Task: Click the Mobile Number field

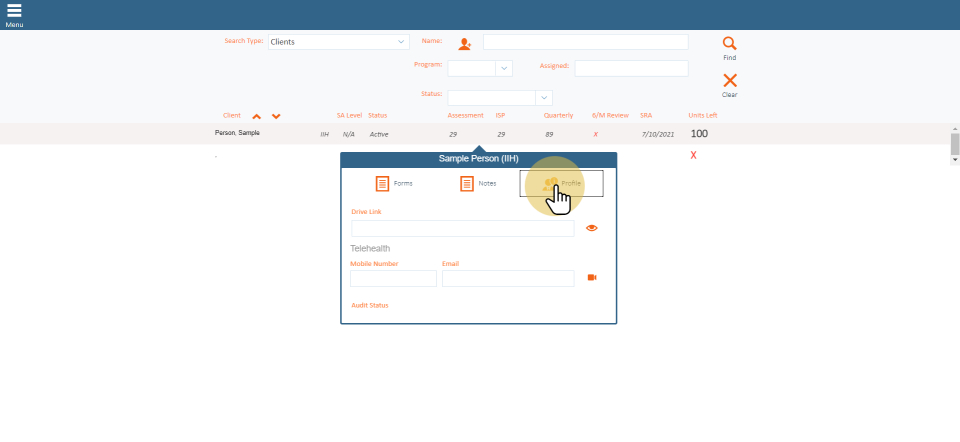Action: [393, 279]
